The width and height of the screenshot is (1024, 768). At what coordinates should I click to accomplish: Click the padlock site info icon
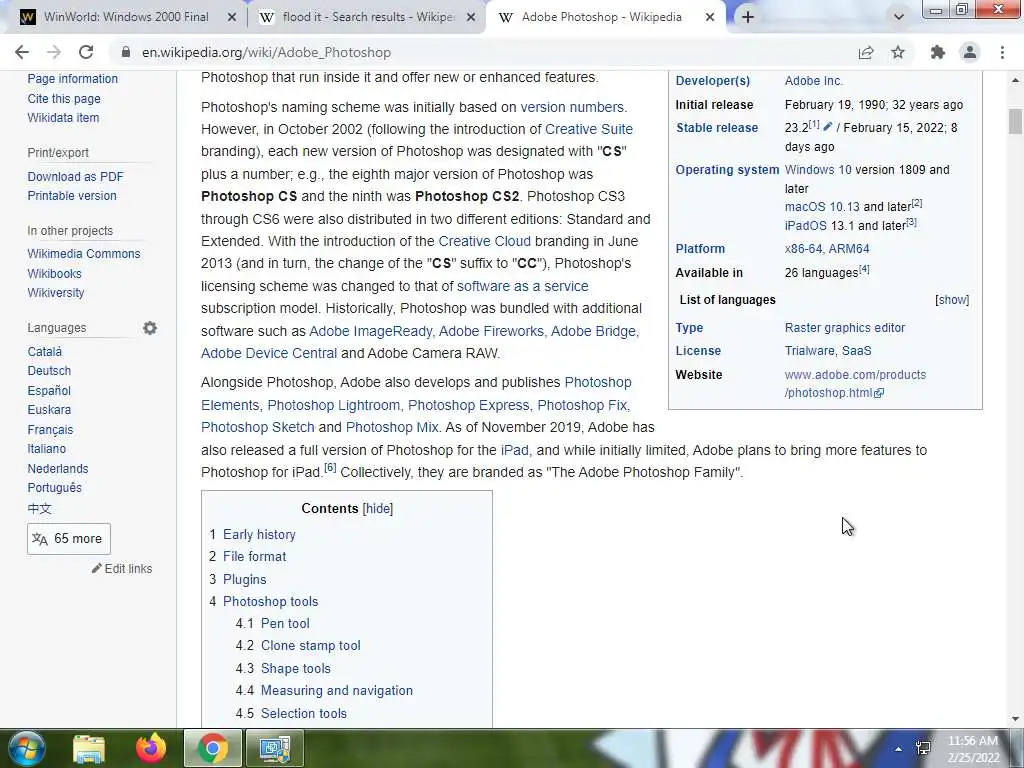pyautogui.click(x=126, y=52)
